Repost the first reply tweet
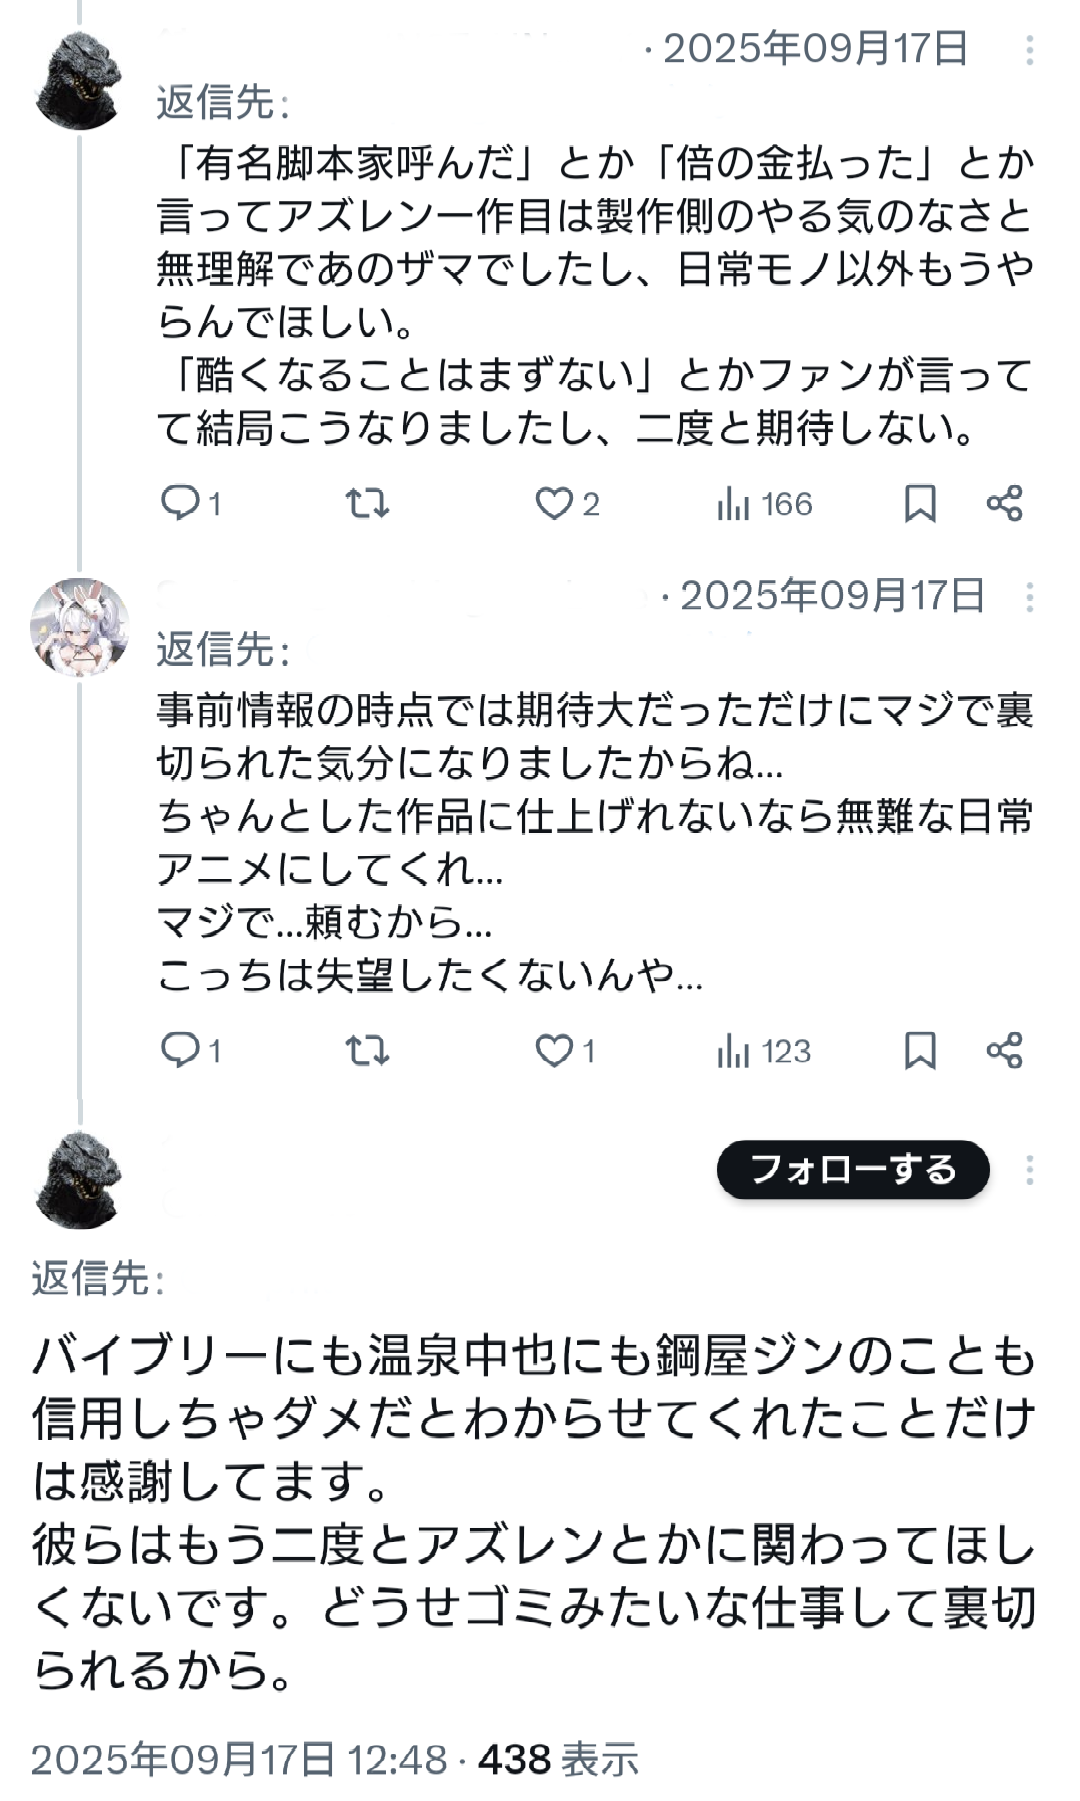 [x=367, y=503]
